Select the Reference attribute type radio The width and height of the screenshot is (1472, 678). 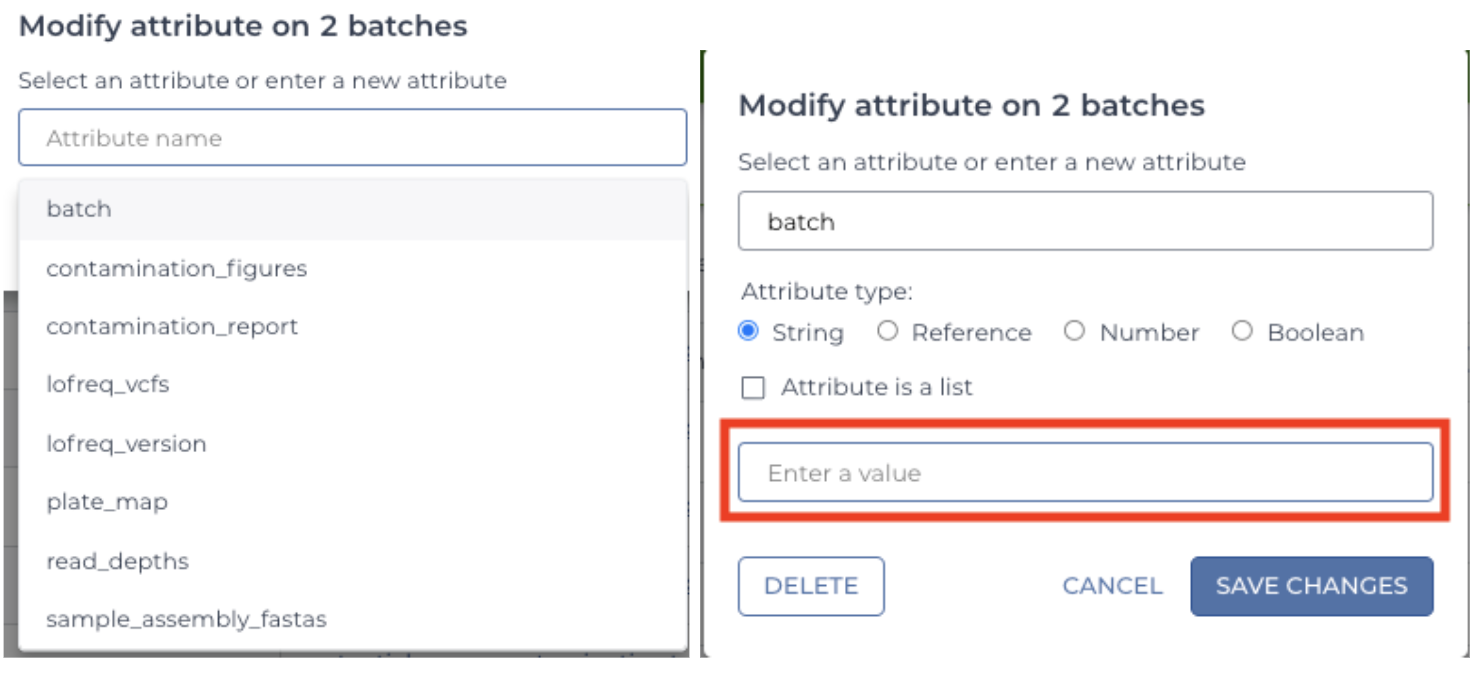[887, 331]
